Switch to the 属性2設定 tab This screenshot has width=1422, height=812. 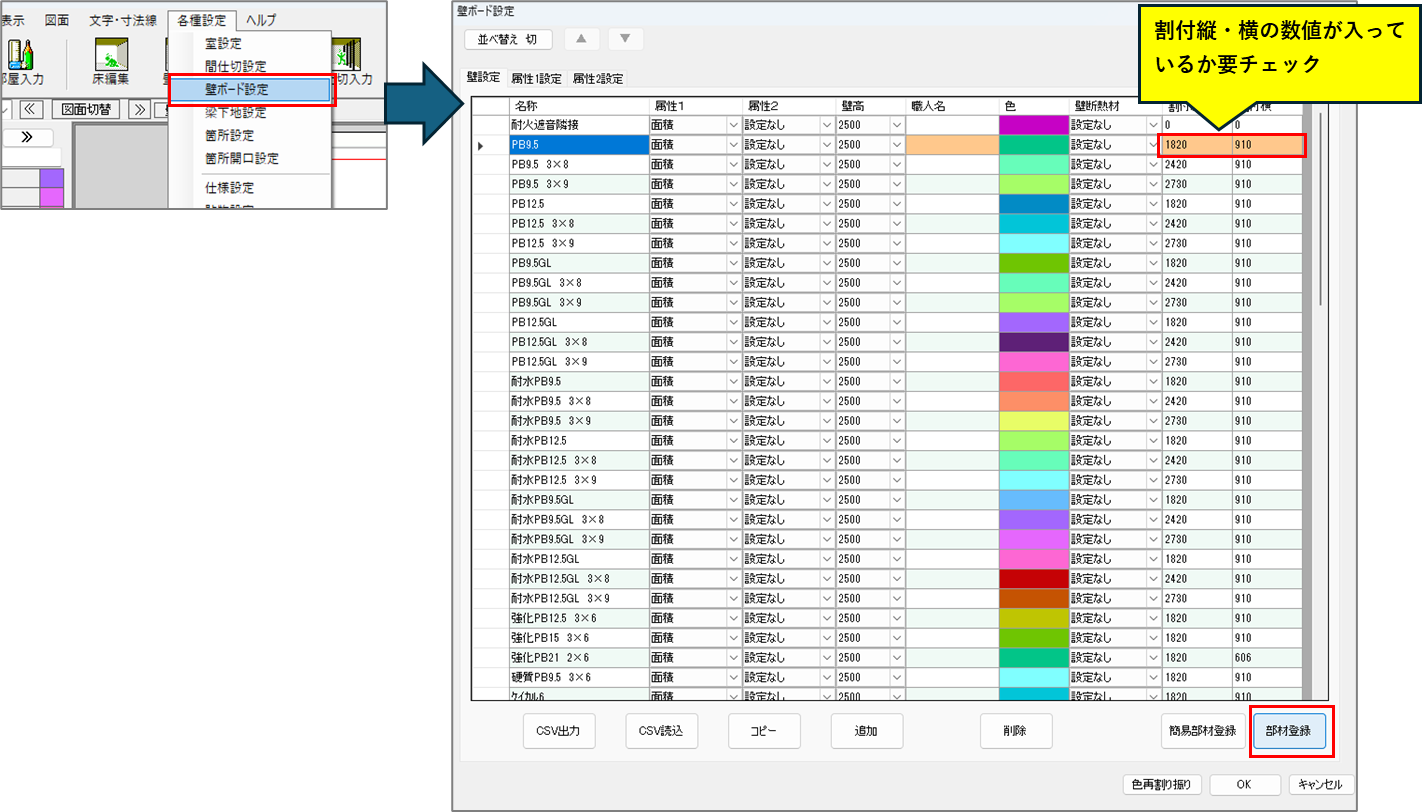(x=597, y=78)
